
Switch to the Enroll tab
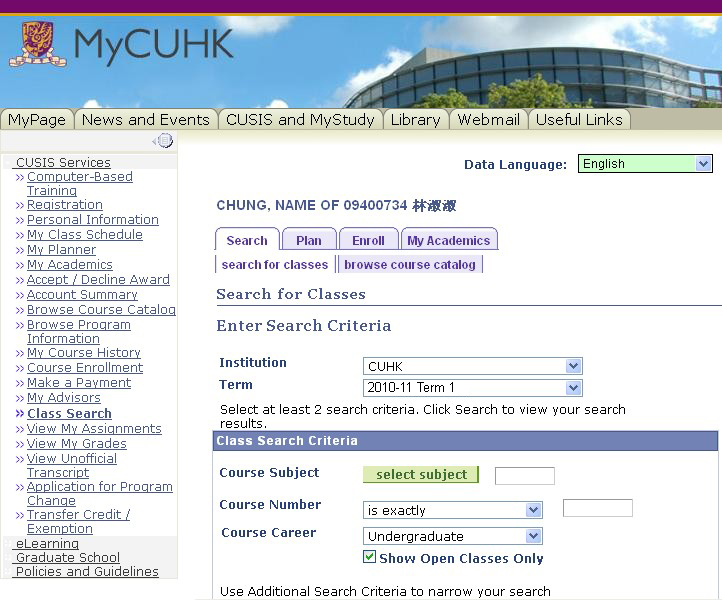coord(368,240)
